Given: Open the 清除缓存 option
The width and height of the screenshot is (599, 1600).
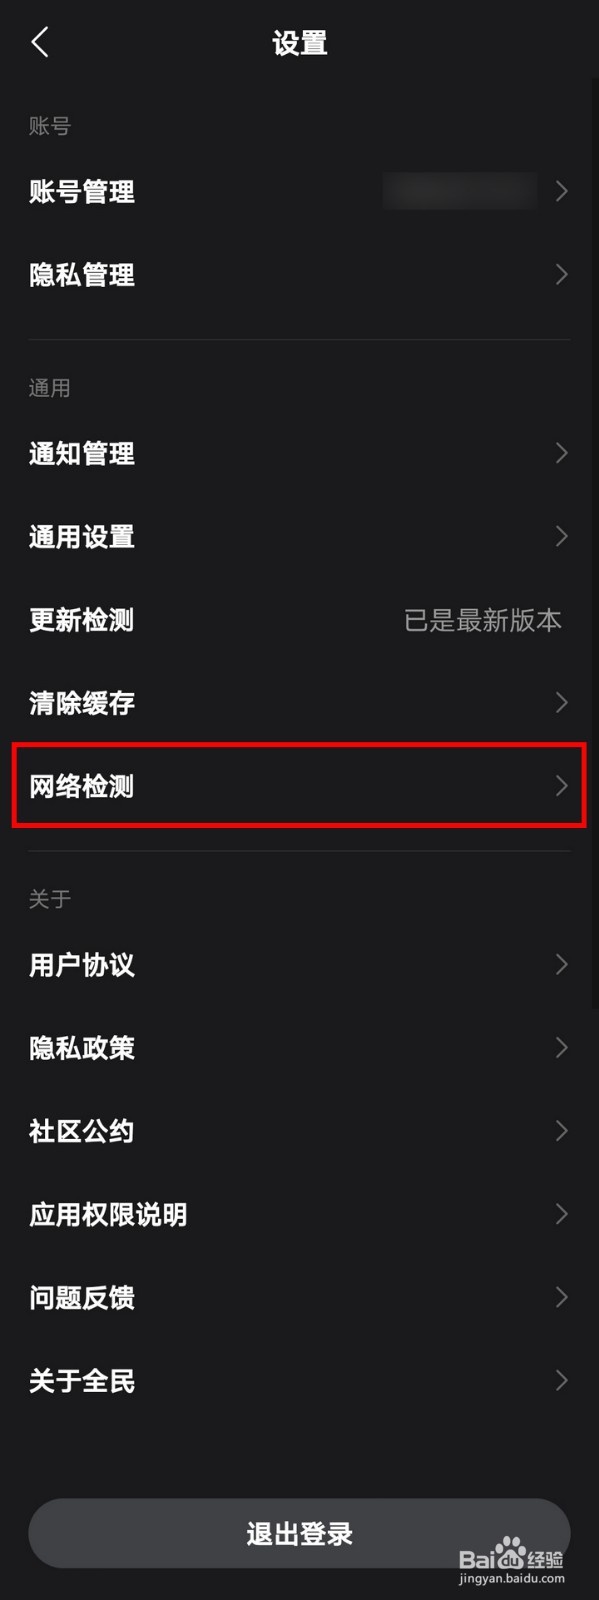Looking at the screenshot, I should [x=299, y=702].
